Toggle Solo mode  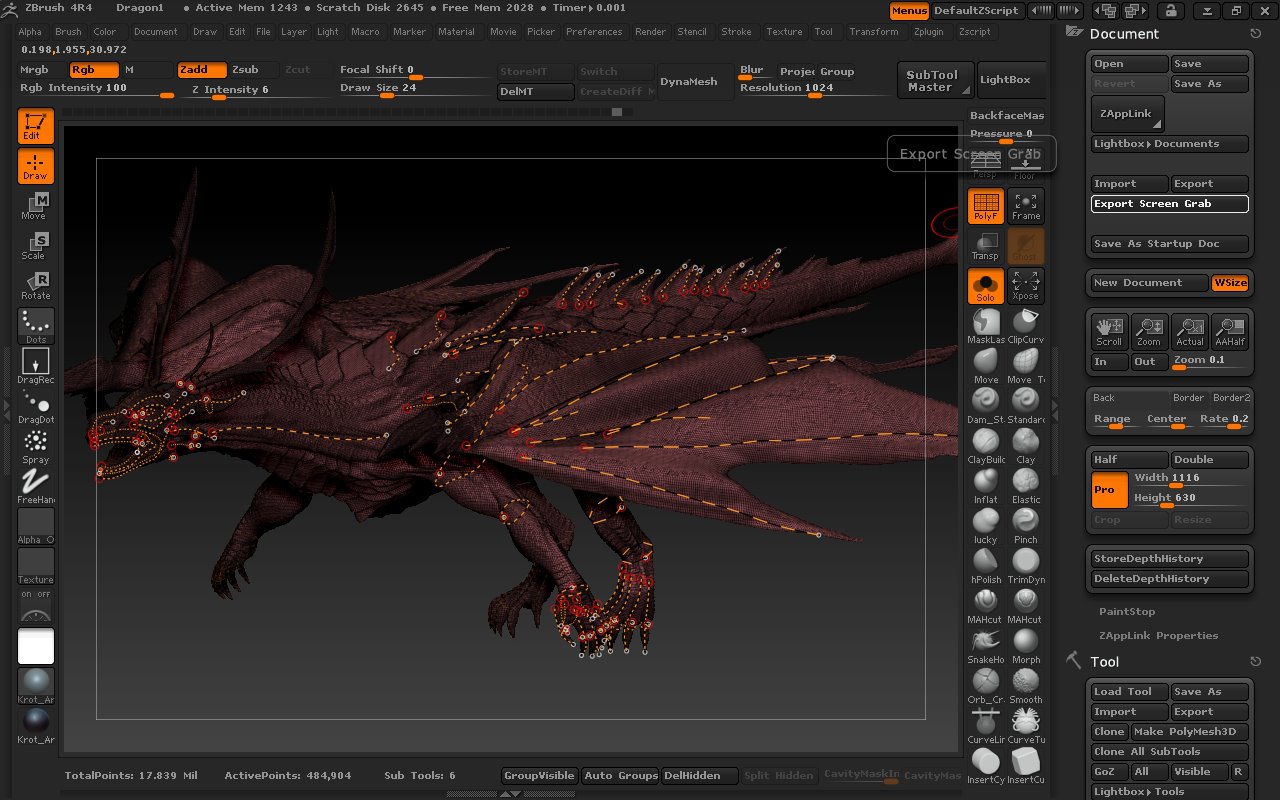pyautogui.click(x=986, y=286)
